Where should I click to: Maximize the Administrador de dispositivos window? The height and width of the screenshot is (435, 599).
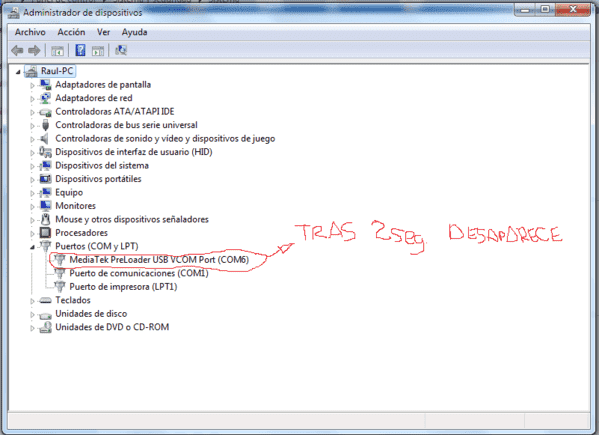546,10
